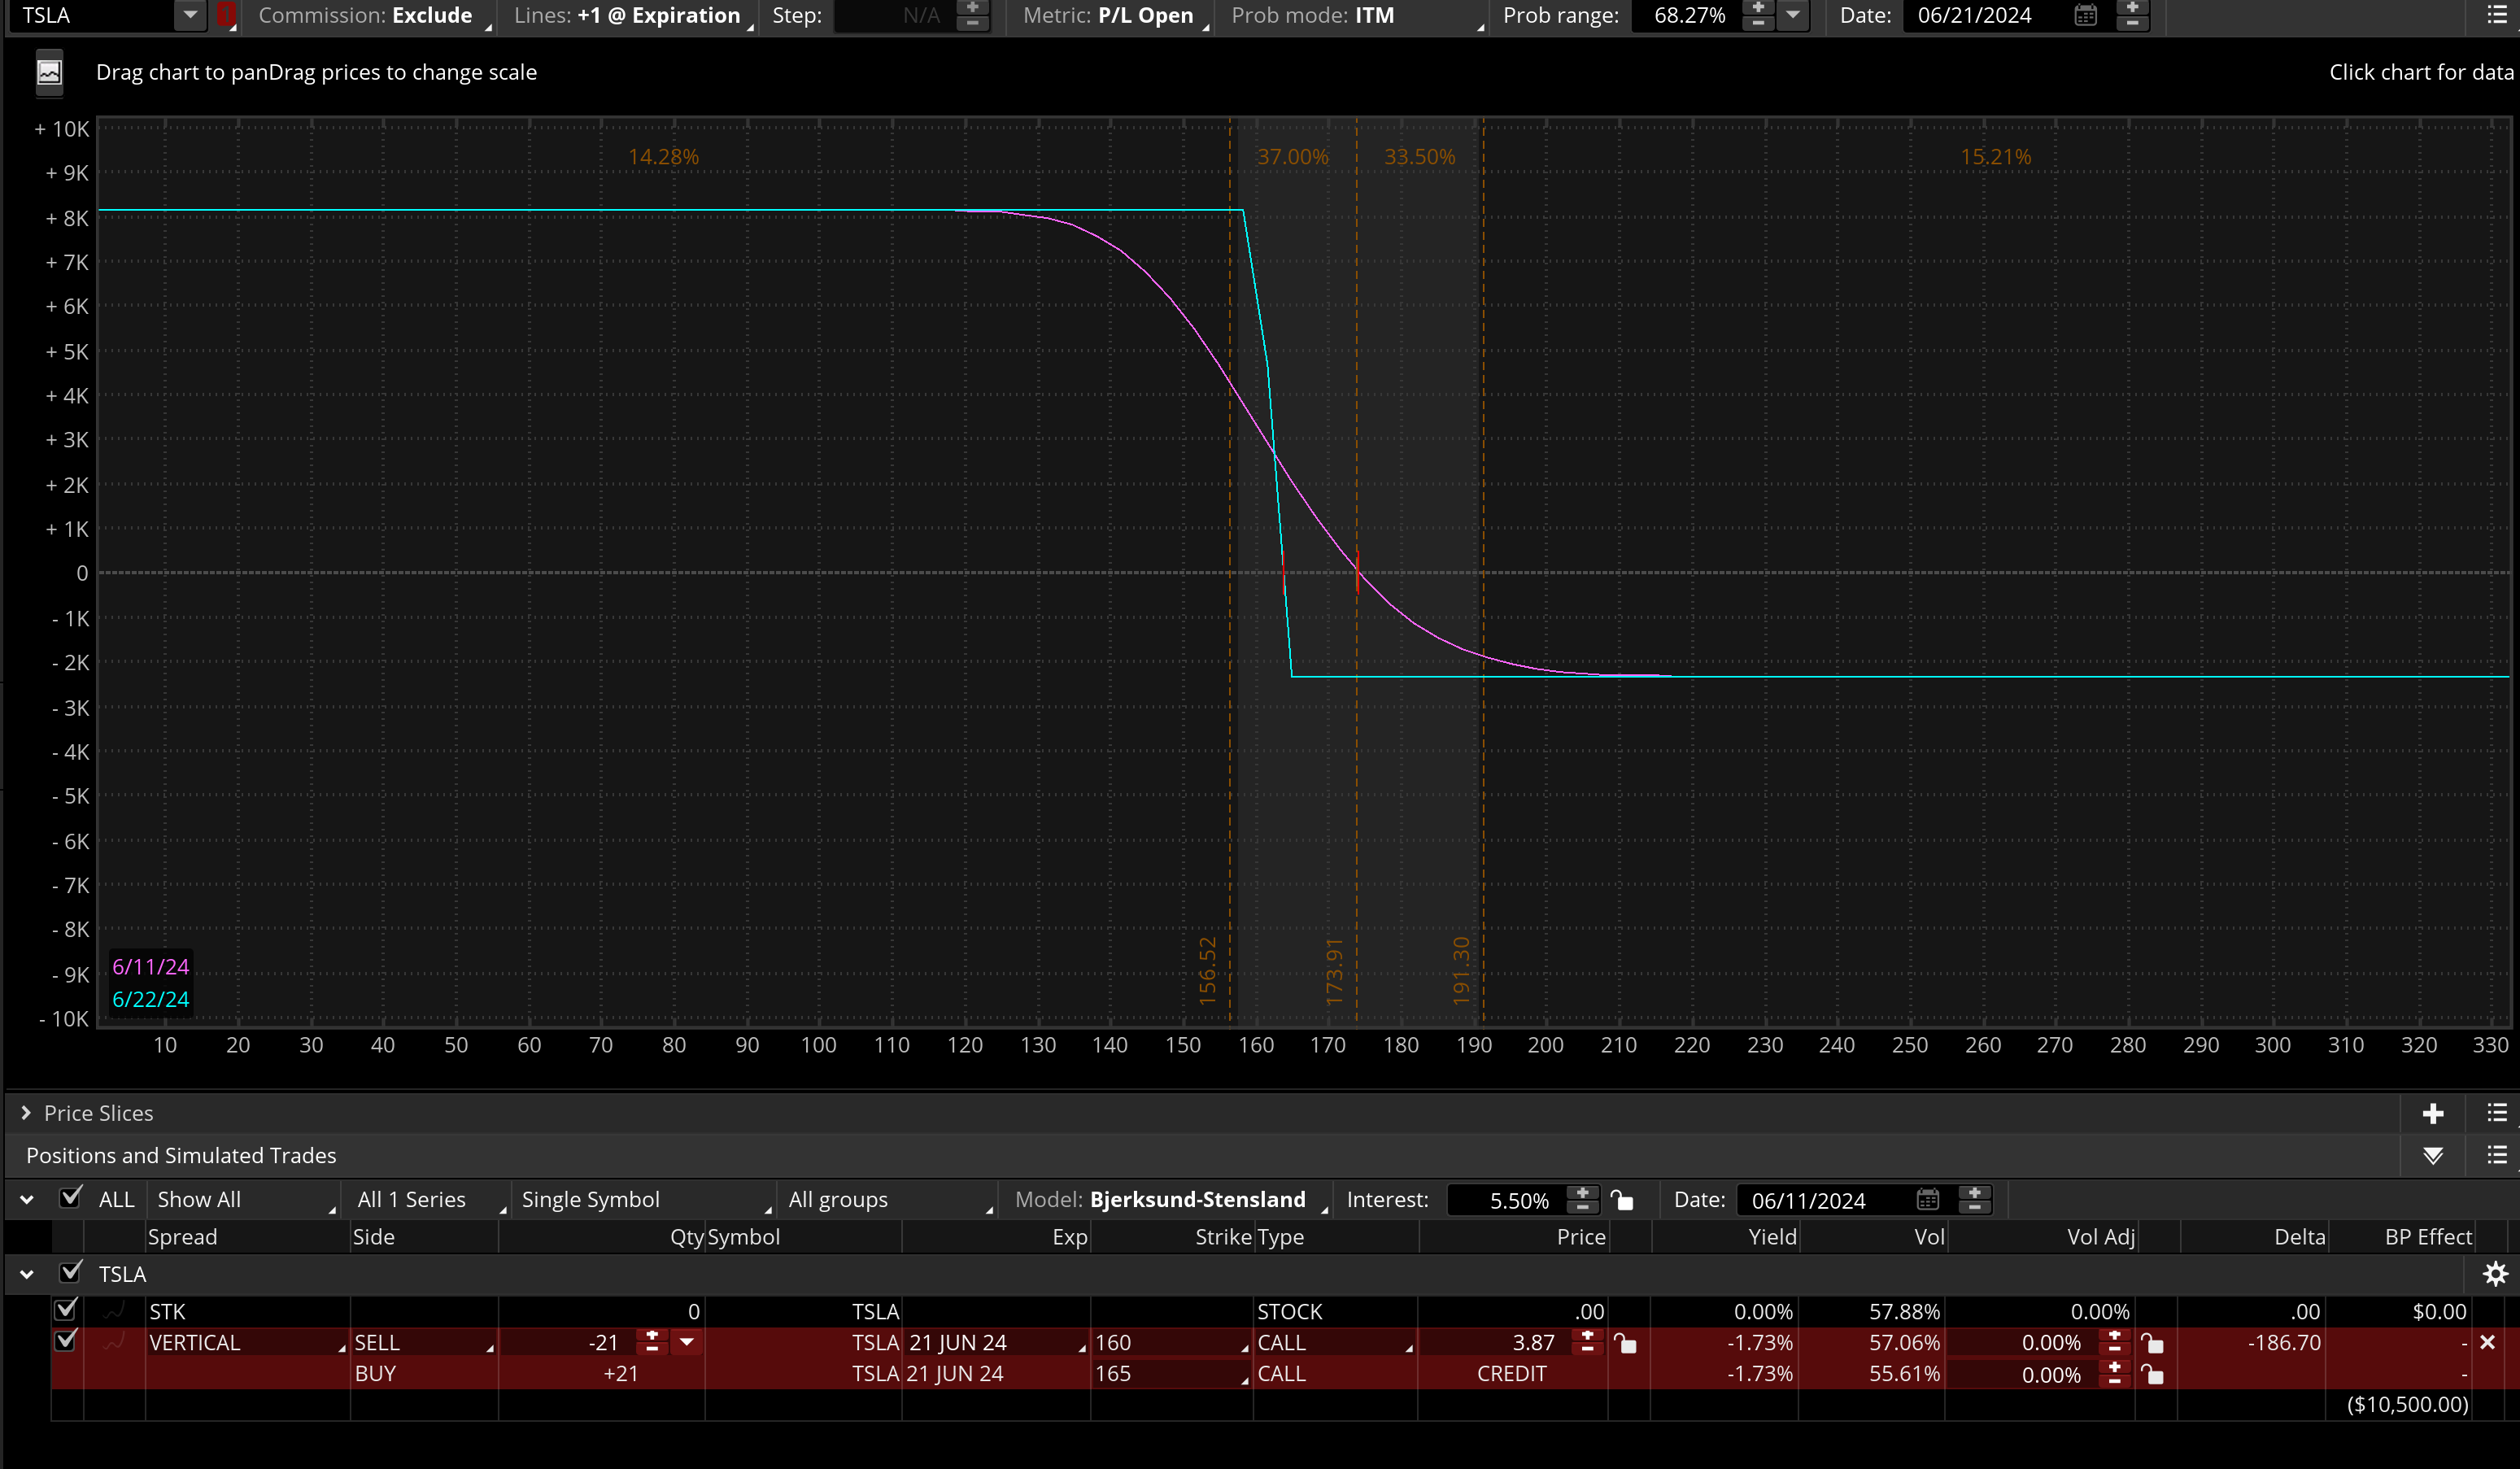Open the SELL row 21 JUN 24 expiration dropdown
Image resolution: width=2520 pixels, height=1469 pixels.
click(996, 1342)
